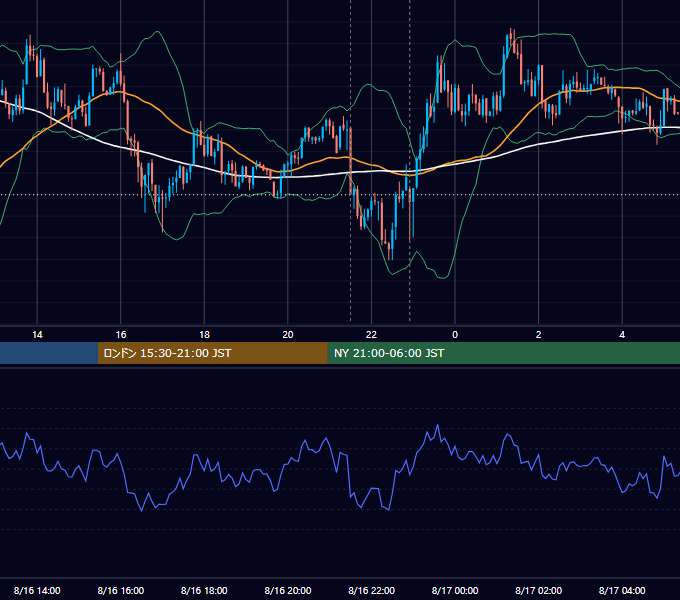Click the 8/16 20:00 date label
This screenshot has width=680, height=600.
pyautogui.click(x=288, y=590)
